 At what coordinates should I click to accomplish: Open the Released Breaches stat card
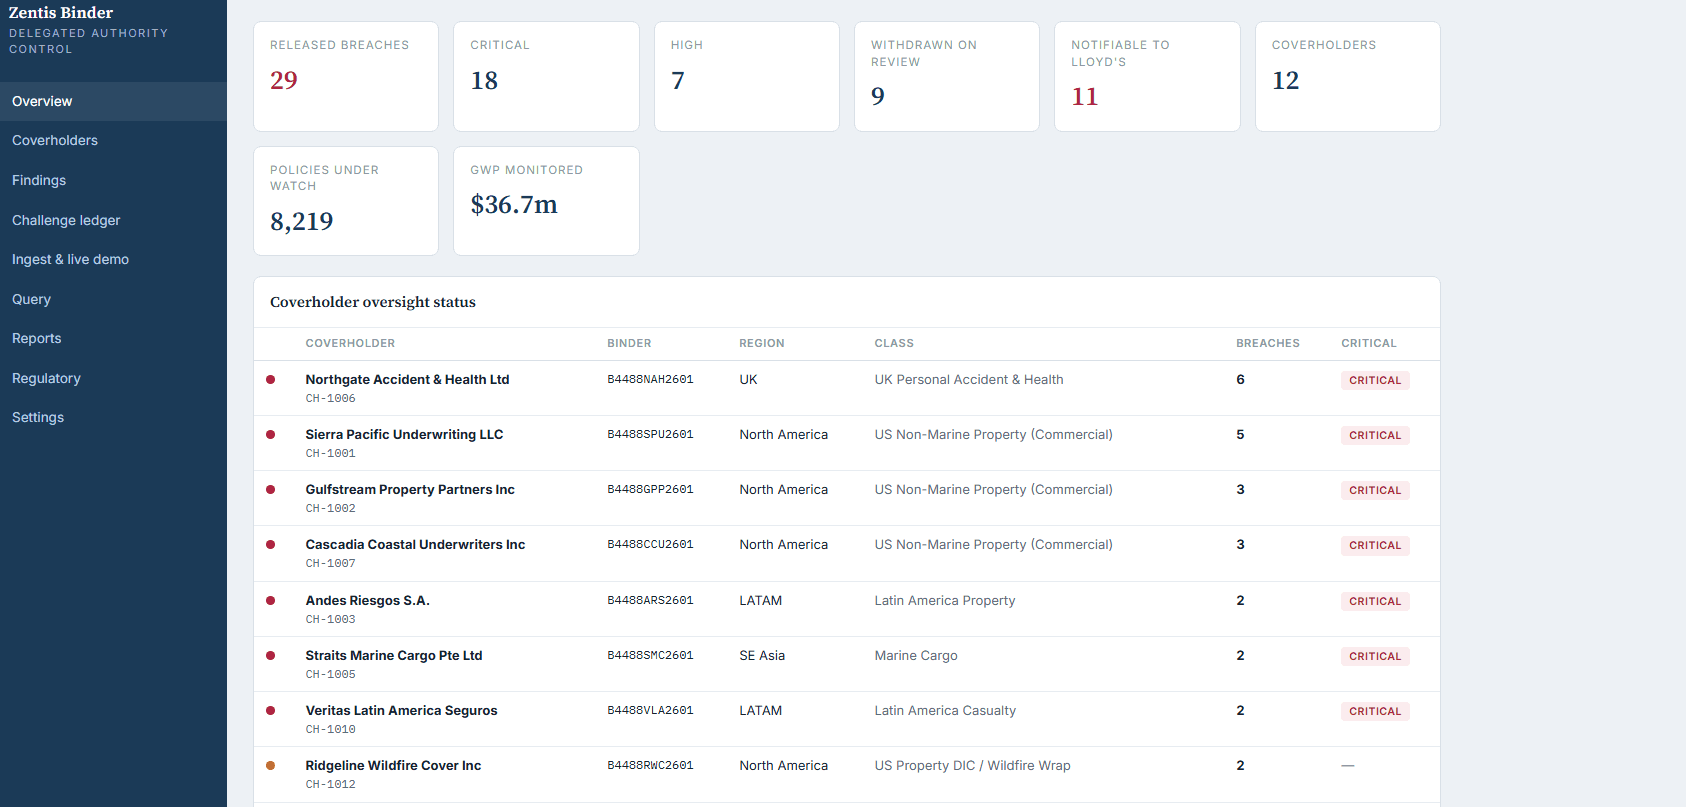[x=346, y=76]
